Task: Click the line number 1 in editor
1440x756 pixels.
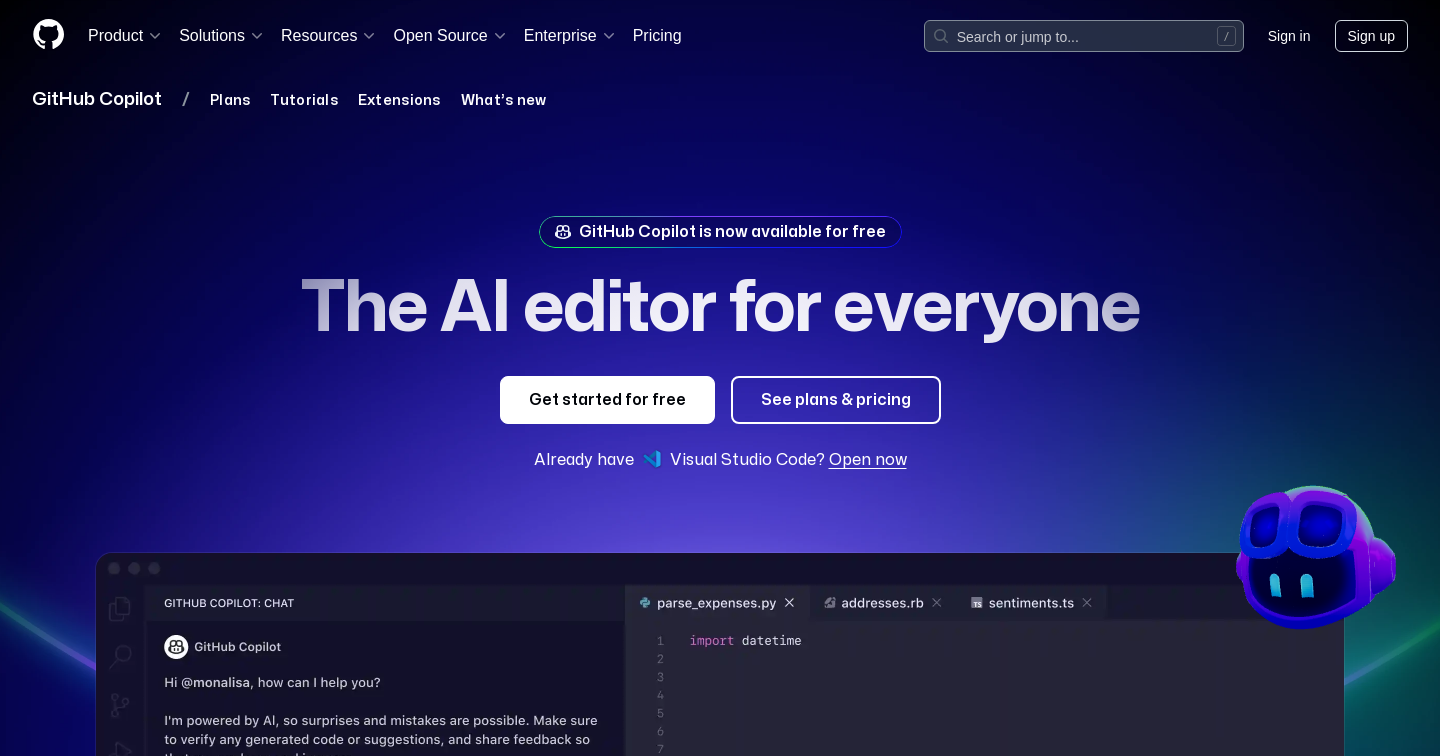Action: click(x=660, y=641)
